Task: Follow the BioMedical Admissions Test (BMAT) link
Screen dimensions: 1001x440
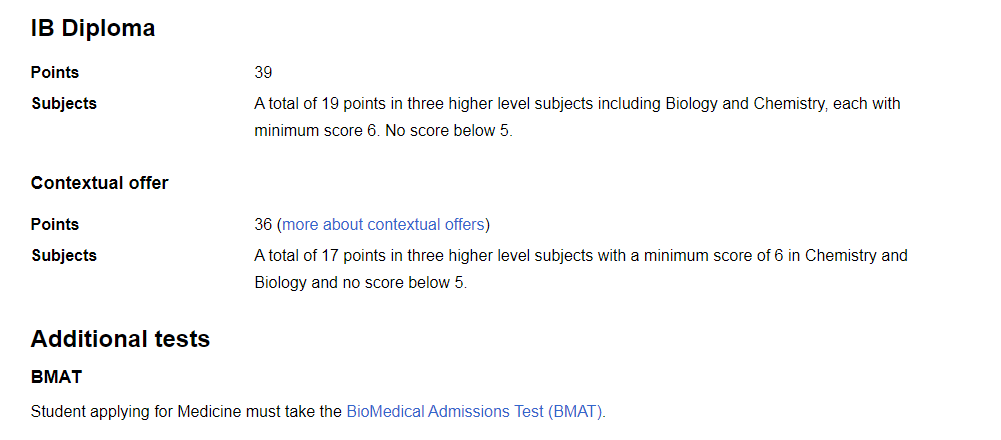Action: pos(474,412)
